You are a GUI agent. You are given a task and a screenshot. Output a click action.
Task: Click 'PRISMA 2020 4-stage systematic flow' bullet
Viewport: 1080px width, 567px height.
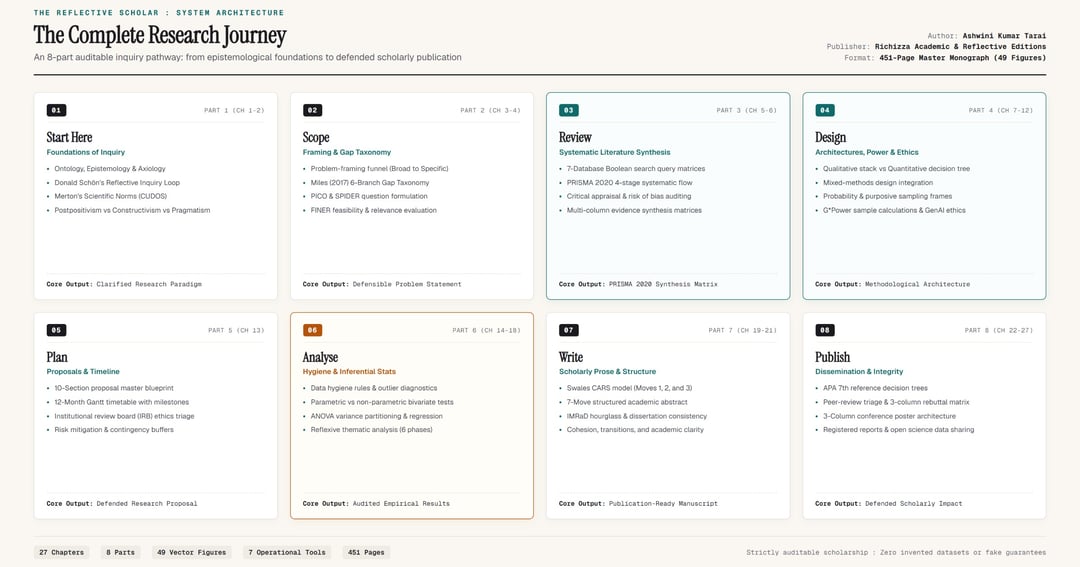tap(630, 183)
